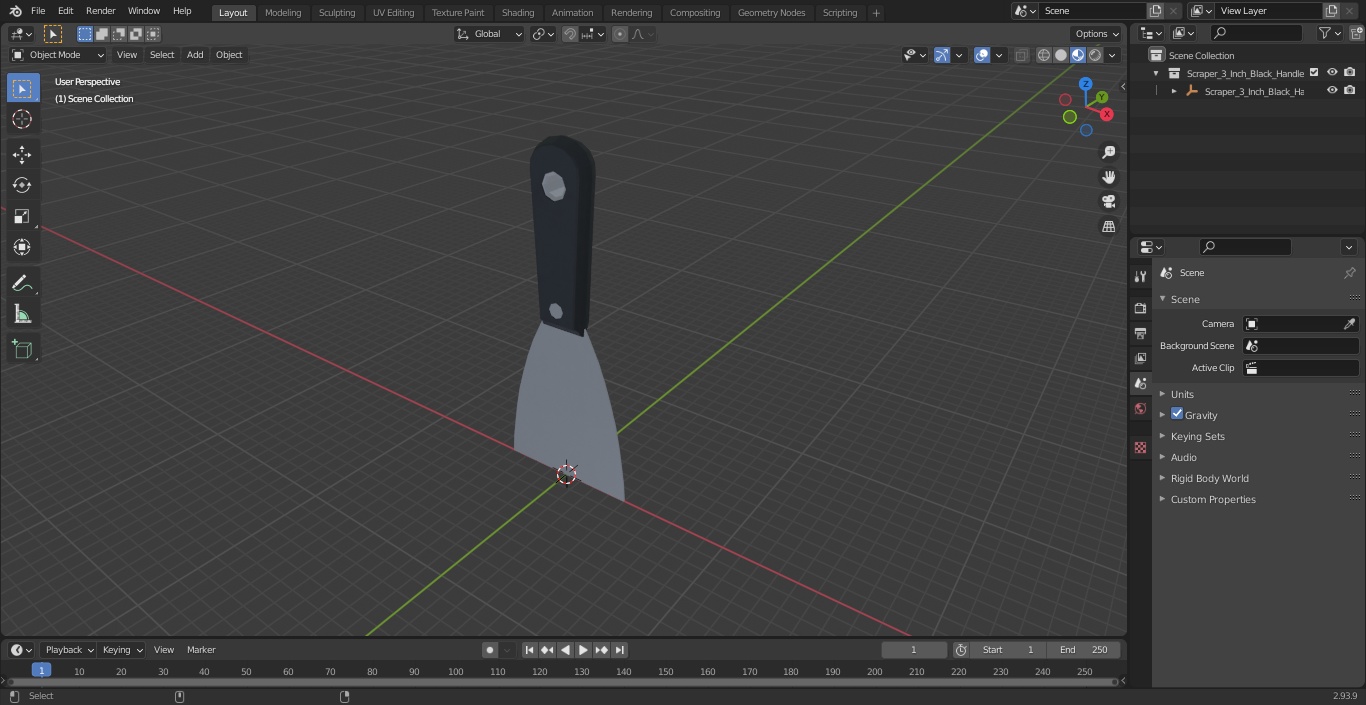Select the Transform tool

tap(22, 247)
